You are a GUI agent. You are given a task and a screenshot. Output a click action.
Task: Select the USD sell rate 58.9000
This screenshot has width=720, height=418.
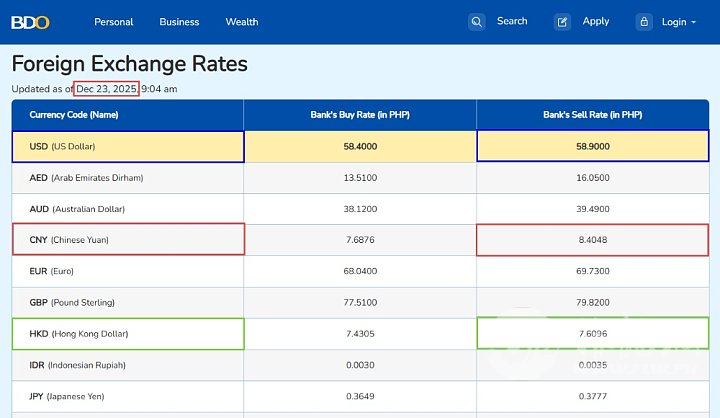click(x=592, y=146)
